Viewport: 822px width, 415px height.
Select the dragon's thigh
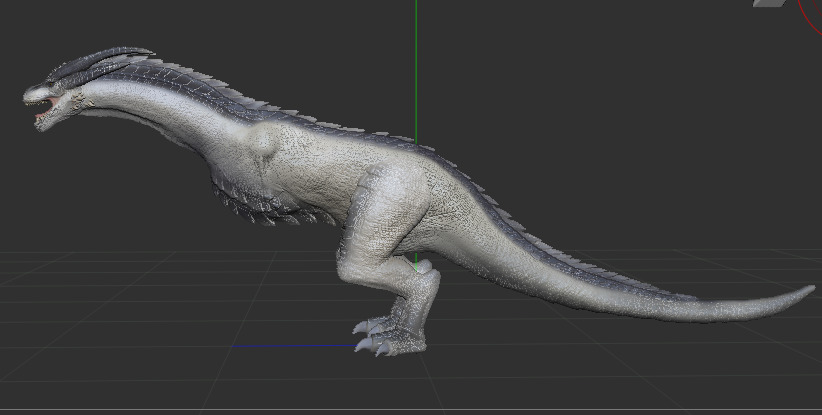[x=390, y=210]
